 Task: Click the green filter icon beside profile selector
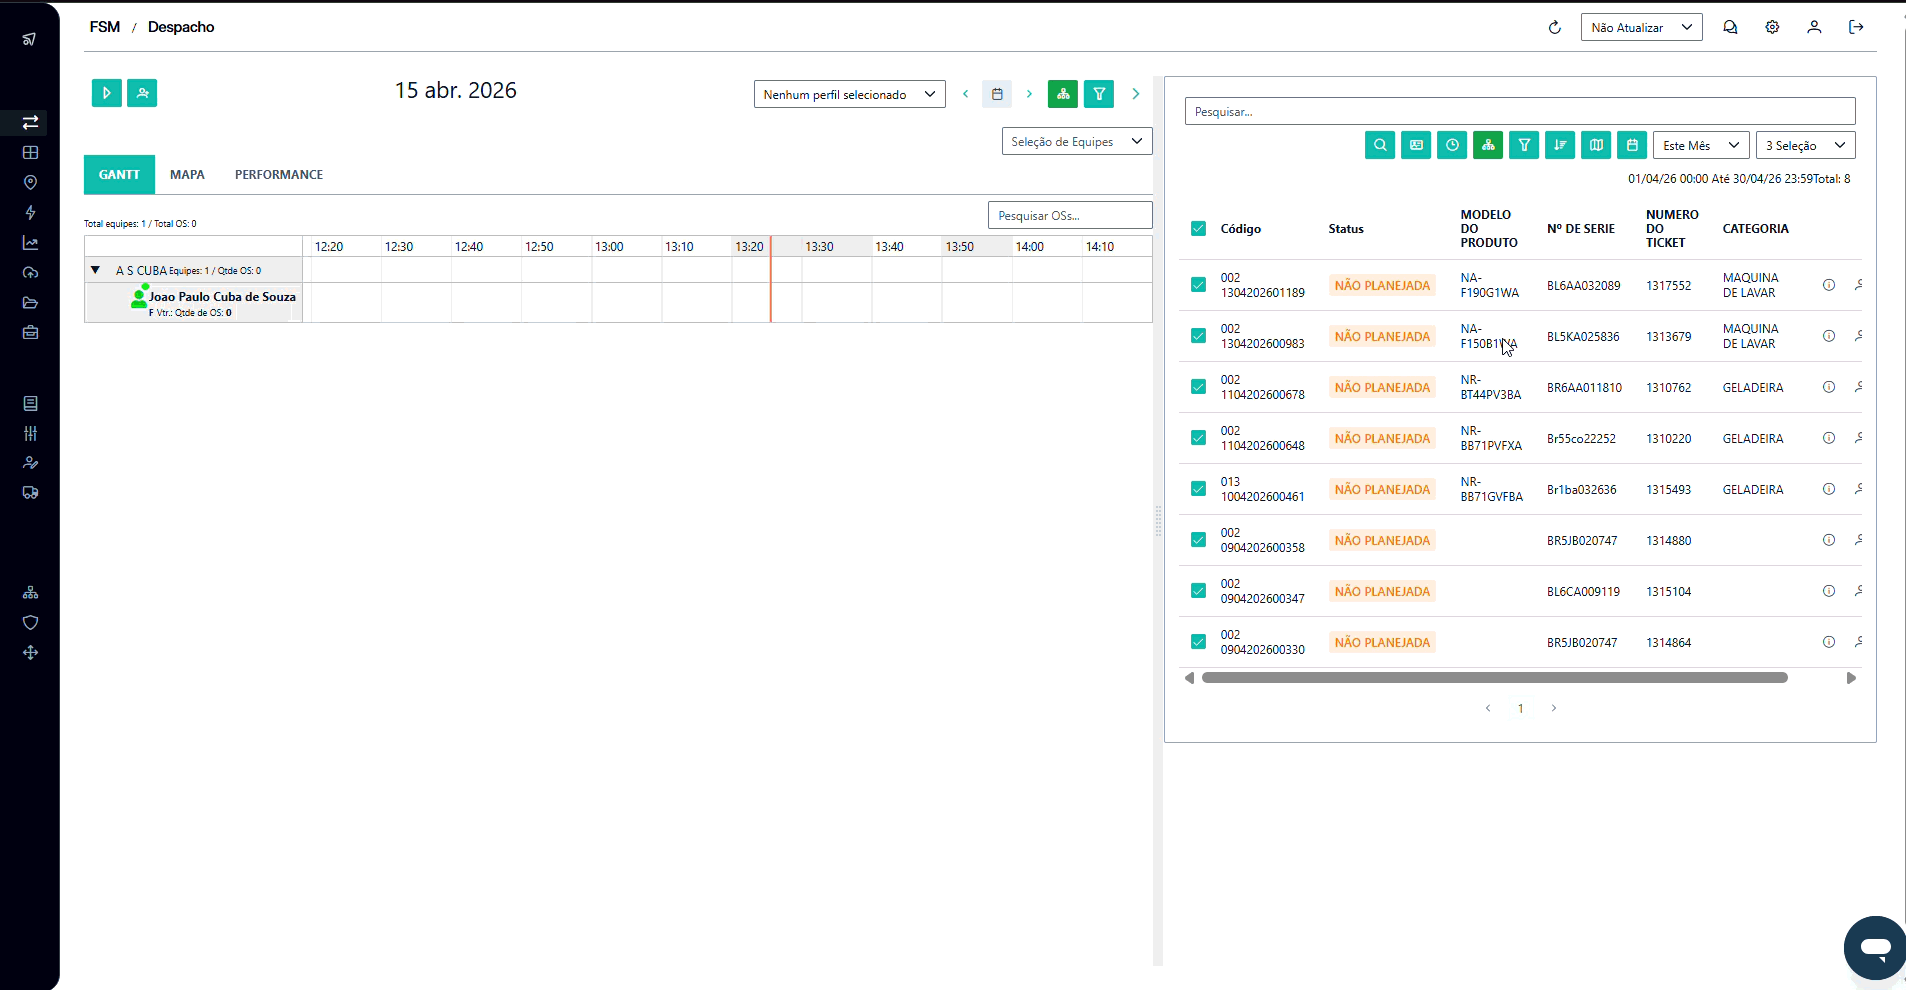tap(1099, 94)
